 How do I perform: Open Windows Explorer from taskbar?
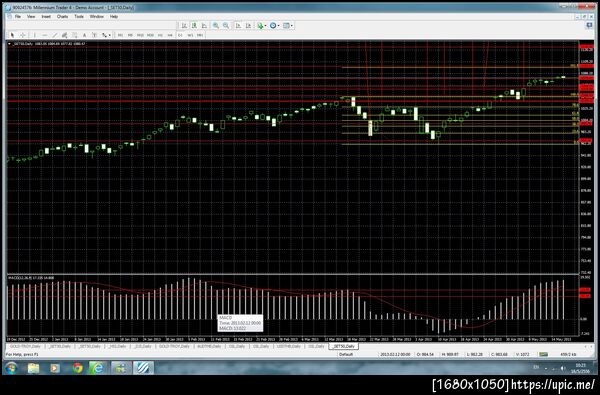34,368
